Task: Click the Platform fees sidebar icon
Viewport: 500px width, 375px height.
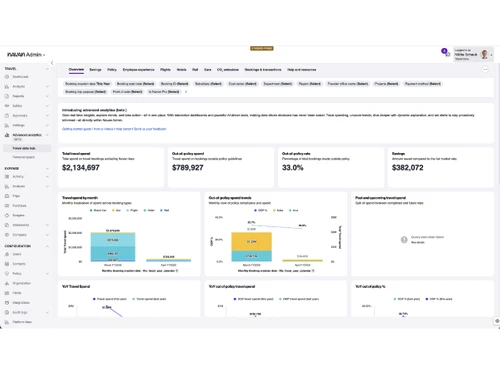Action: (7, 322)
